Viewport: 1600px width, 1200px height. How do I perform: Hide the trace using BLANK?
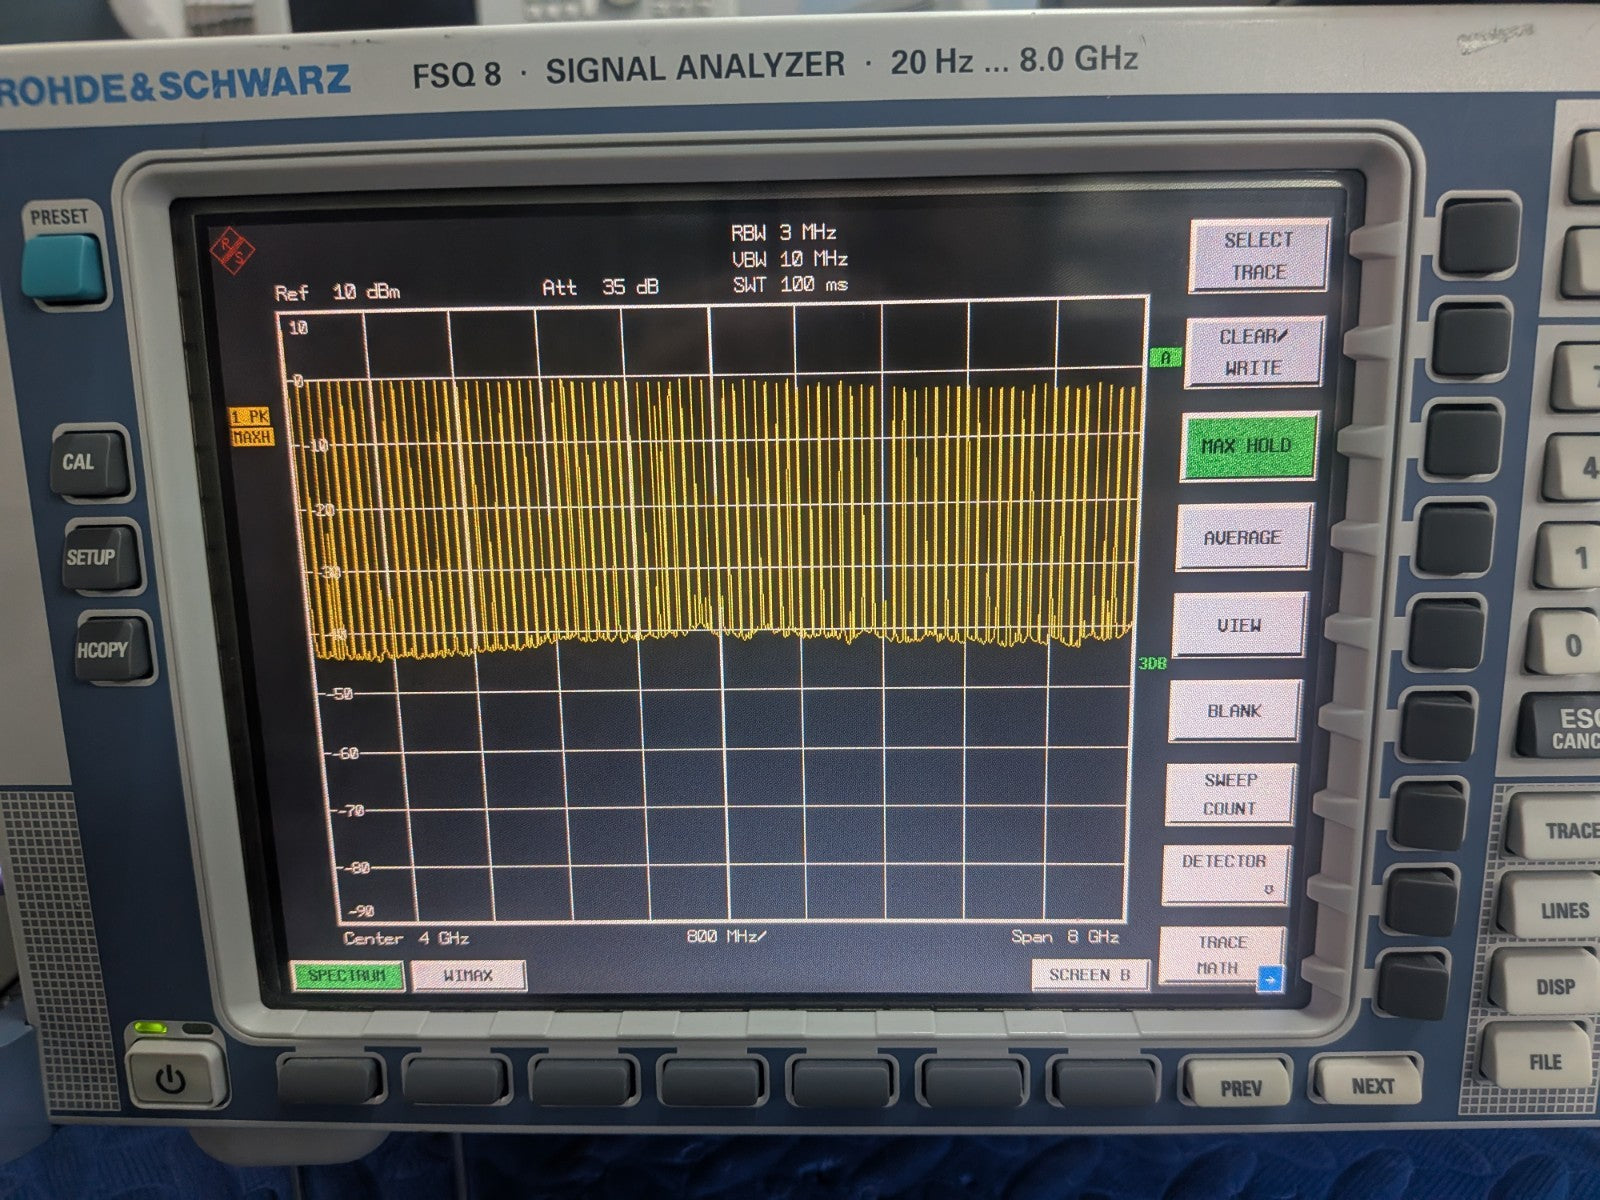1234,711
